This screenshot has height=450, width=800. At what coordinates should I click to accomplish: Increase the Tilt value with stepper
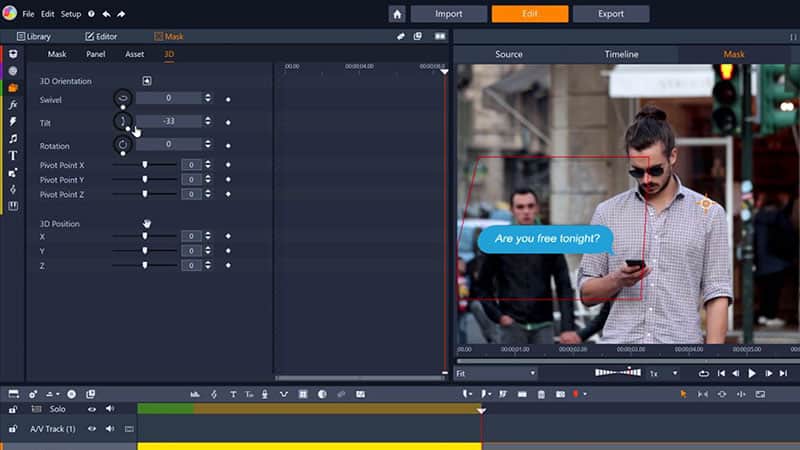pyautogui.click(x=208, y=118)
